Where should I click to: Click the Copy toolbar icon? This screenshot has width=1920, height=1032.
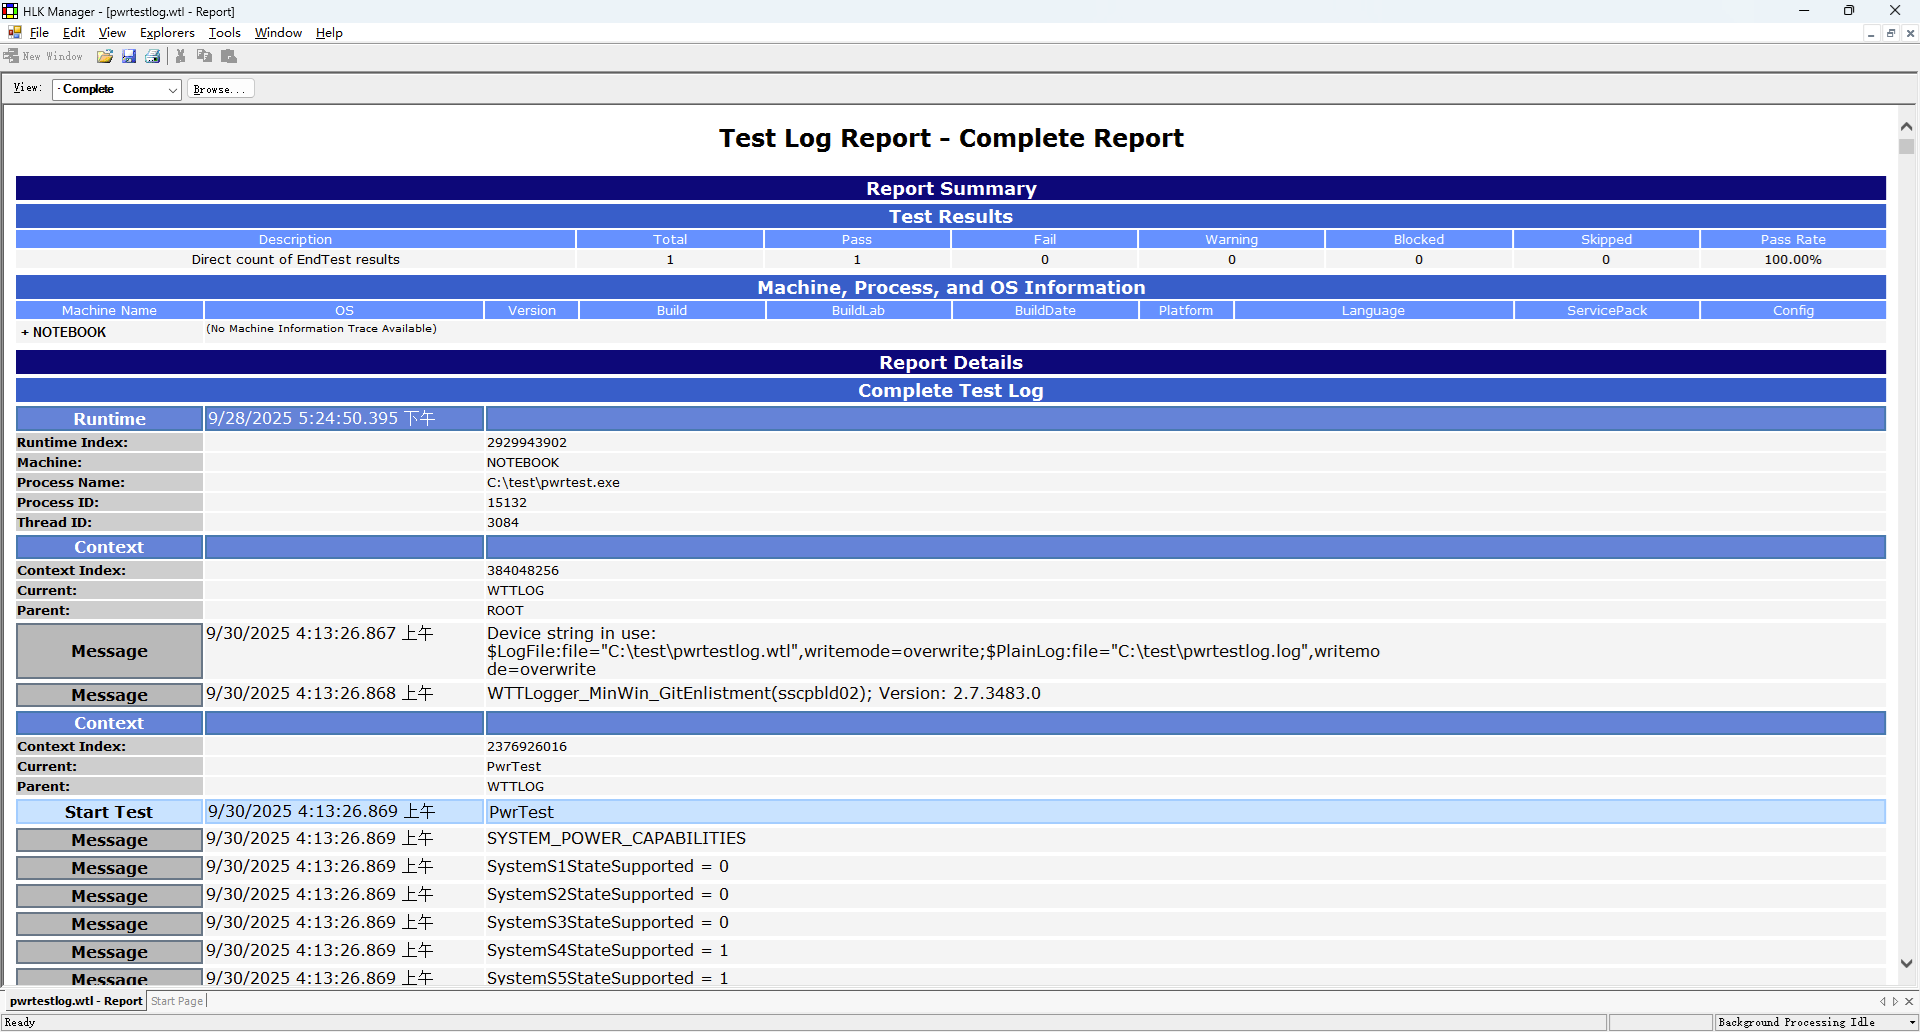[x=204, y=57]
